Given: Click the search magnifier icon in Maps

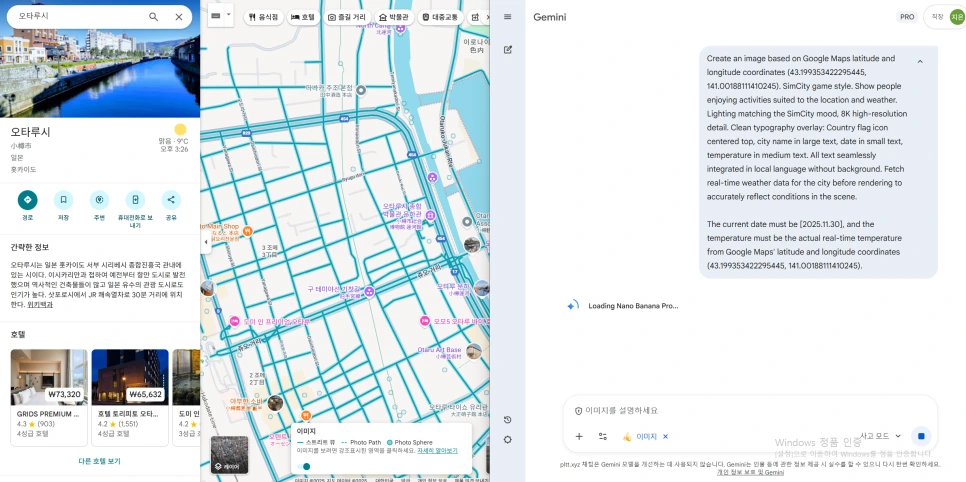Looking at the screenshot, I should click(153, 17).
